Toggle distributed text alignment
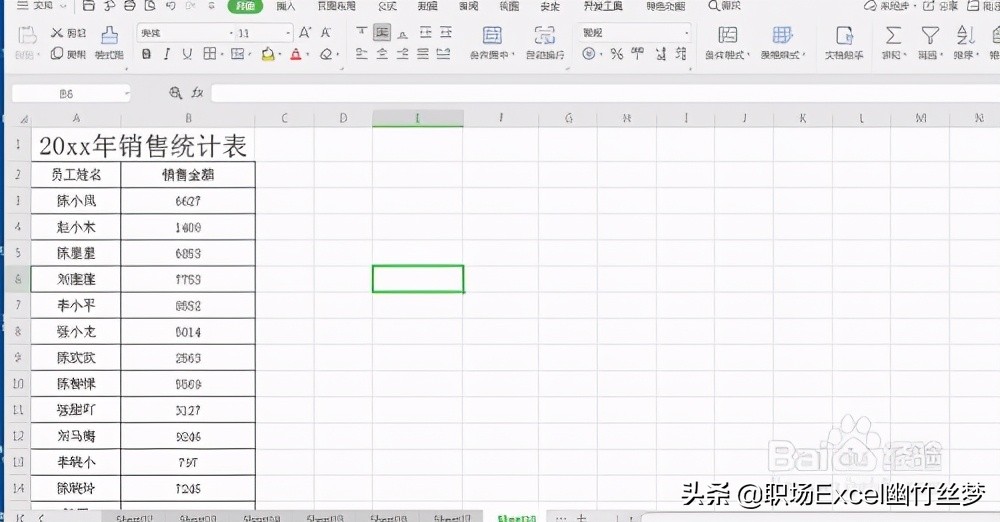This screenshot has height=522, width=1000. pyautogui.click(x=443, y=54)
